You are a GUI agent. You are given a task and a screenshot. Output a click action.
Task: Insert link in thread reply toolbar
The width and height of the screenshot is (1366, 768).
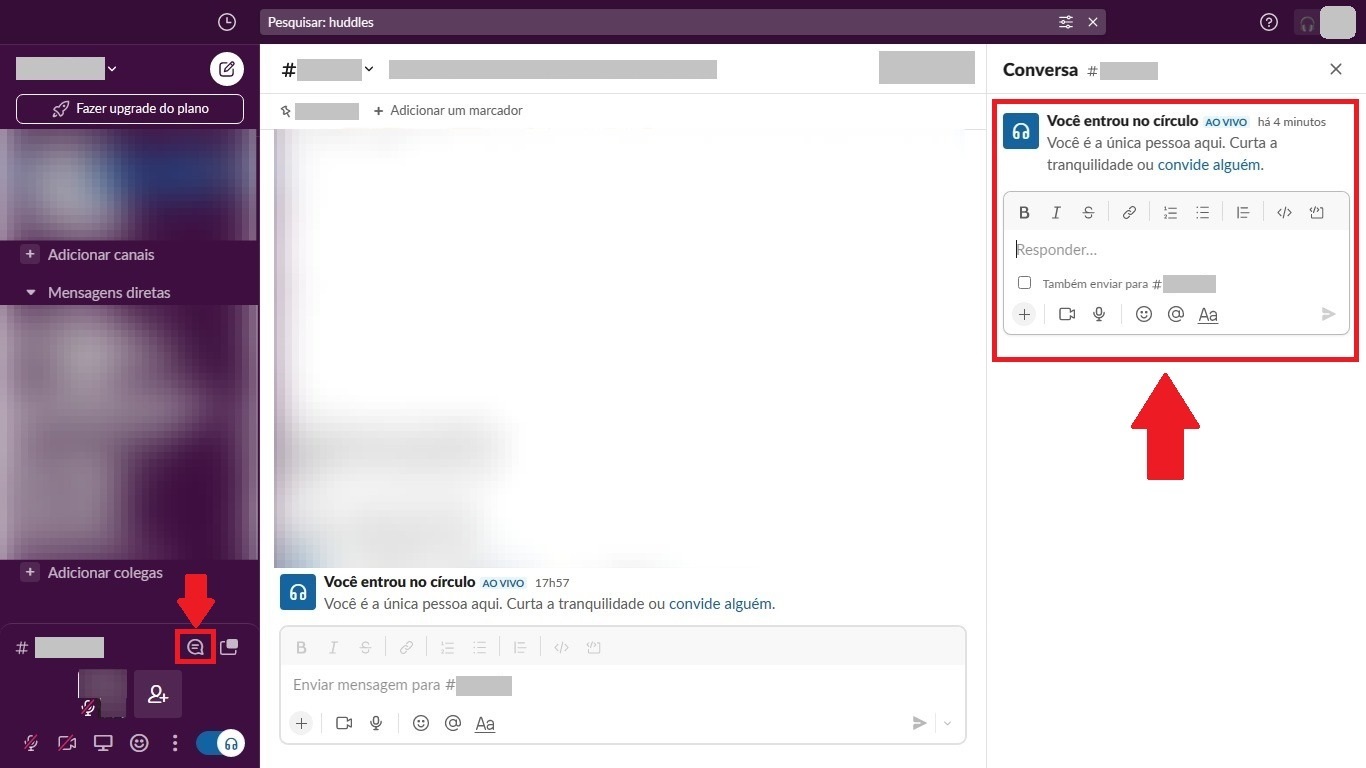point(1129,212)
